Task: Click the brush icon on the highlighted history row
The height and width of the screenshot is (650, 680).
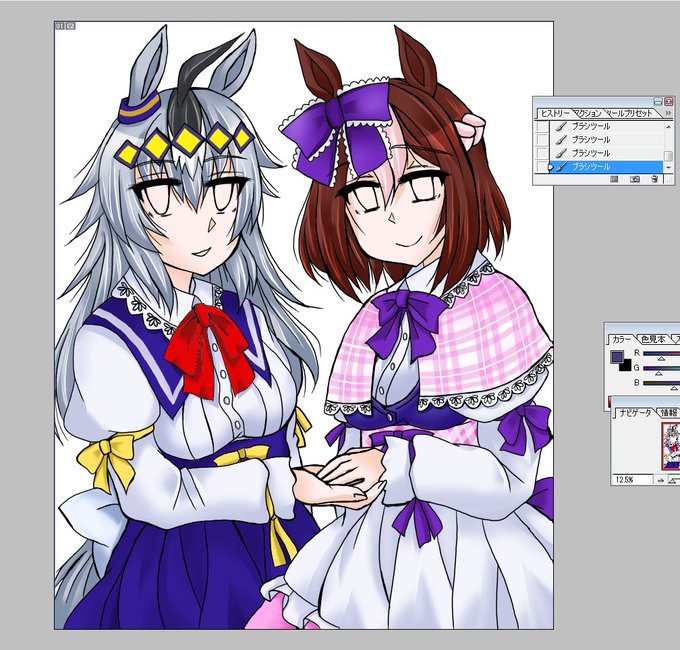Action: point(561,167)
